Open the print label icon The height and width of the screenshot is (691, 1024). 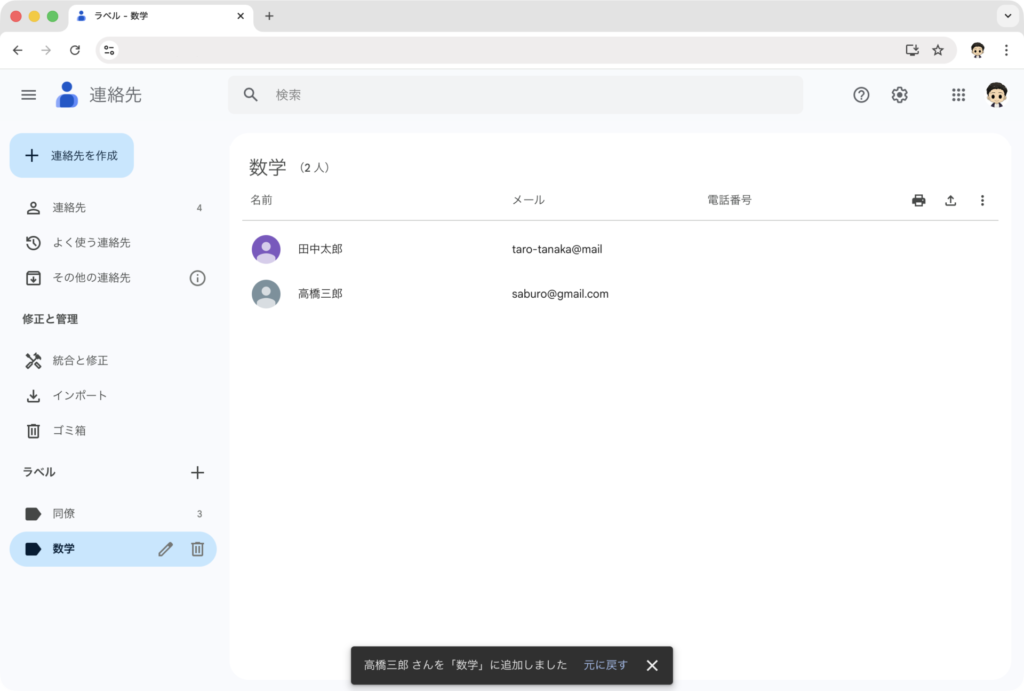(x=918, y=200)
